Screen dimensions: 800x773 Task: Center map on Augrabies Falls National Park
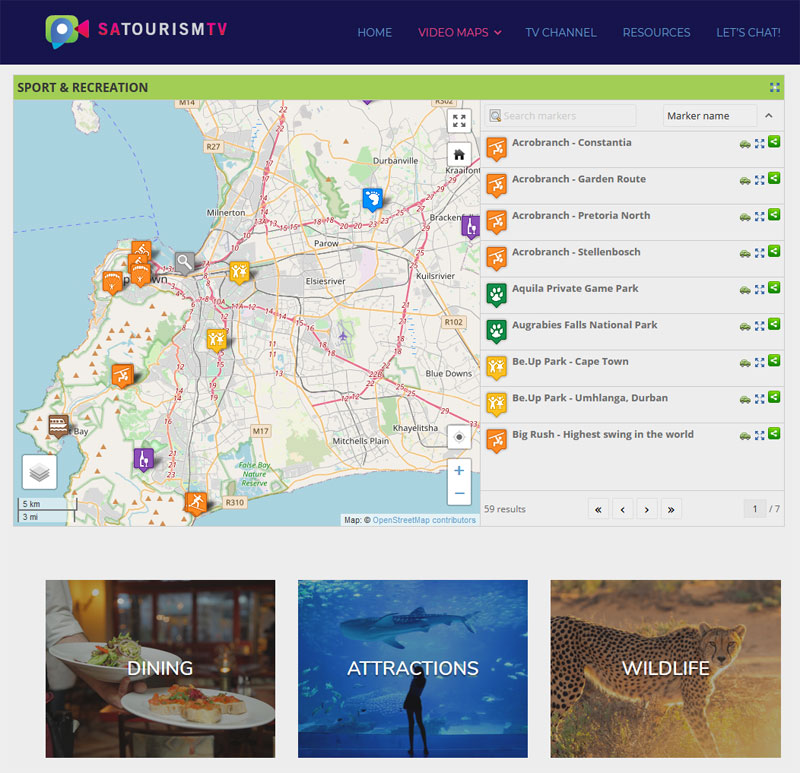pyautogui.click(x=760, y=326)
